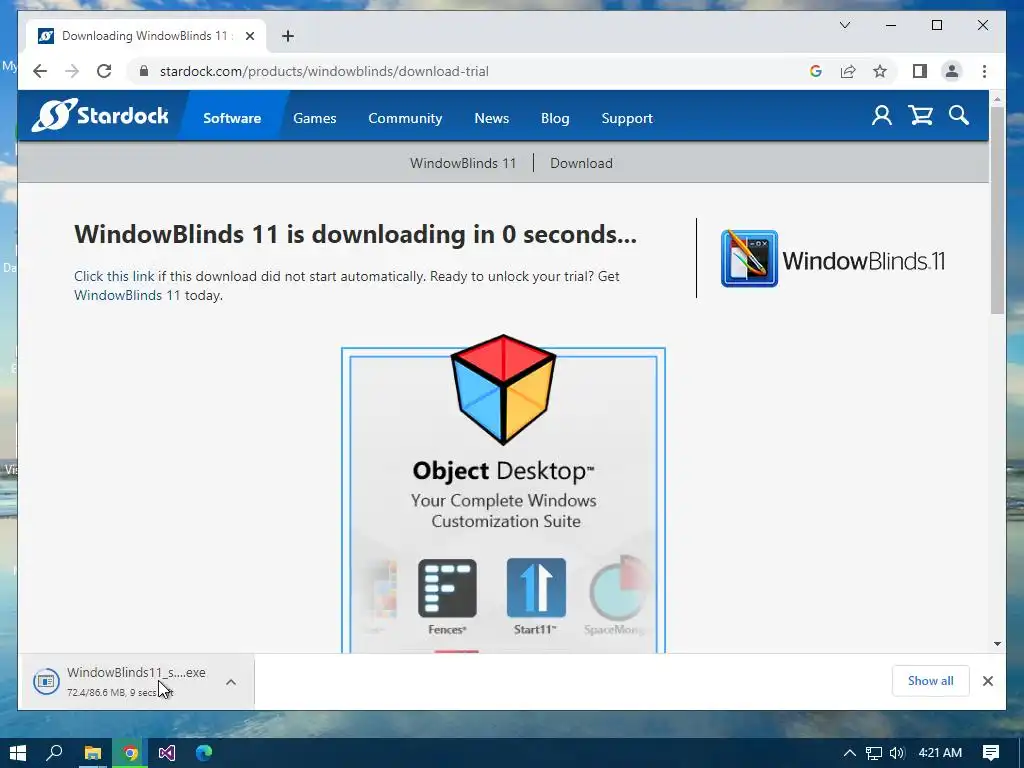Click the WindowBlinds11 exe download item
The width and height of the screenshot is (1024, 768).
pyautogui.click(x=138, y=681)
